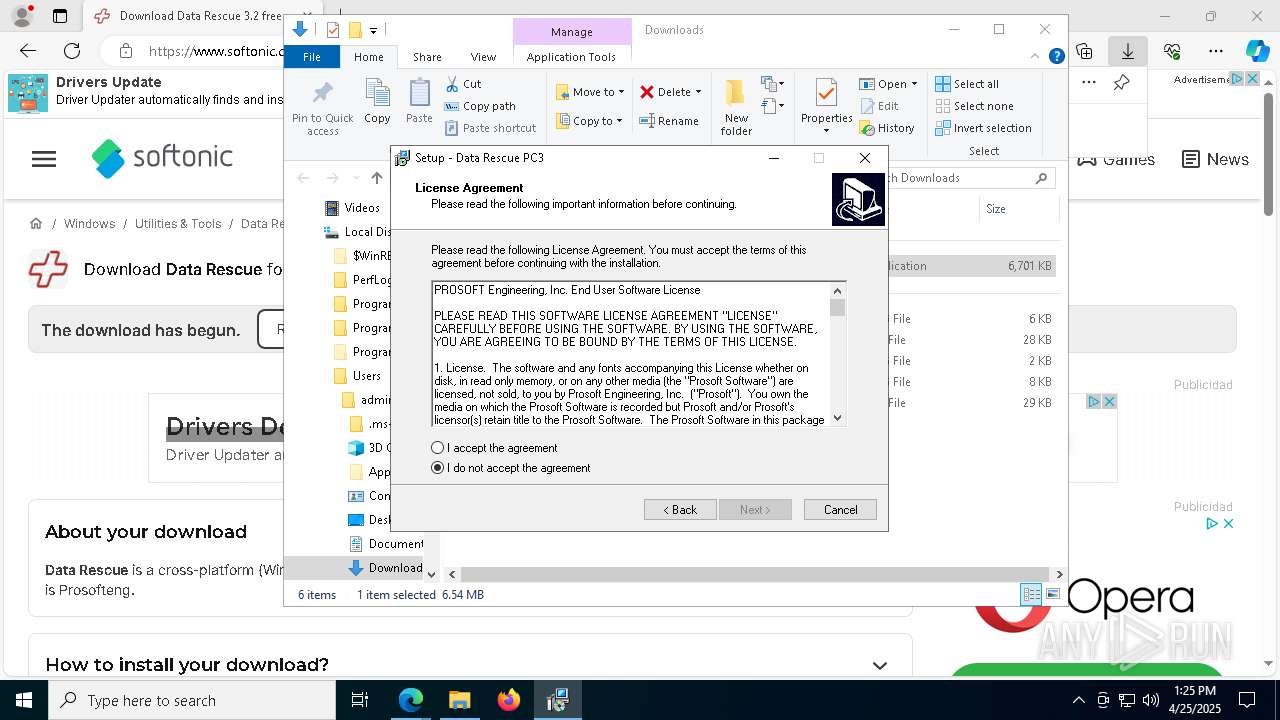Click Paste shortcut in the ribbon
Screen dimensions: 1280x720
pyautogui.click(x=491, y=128)
